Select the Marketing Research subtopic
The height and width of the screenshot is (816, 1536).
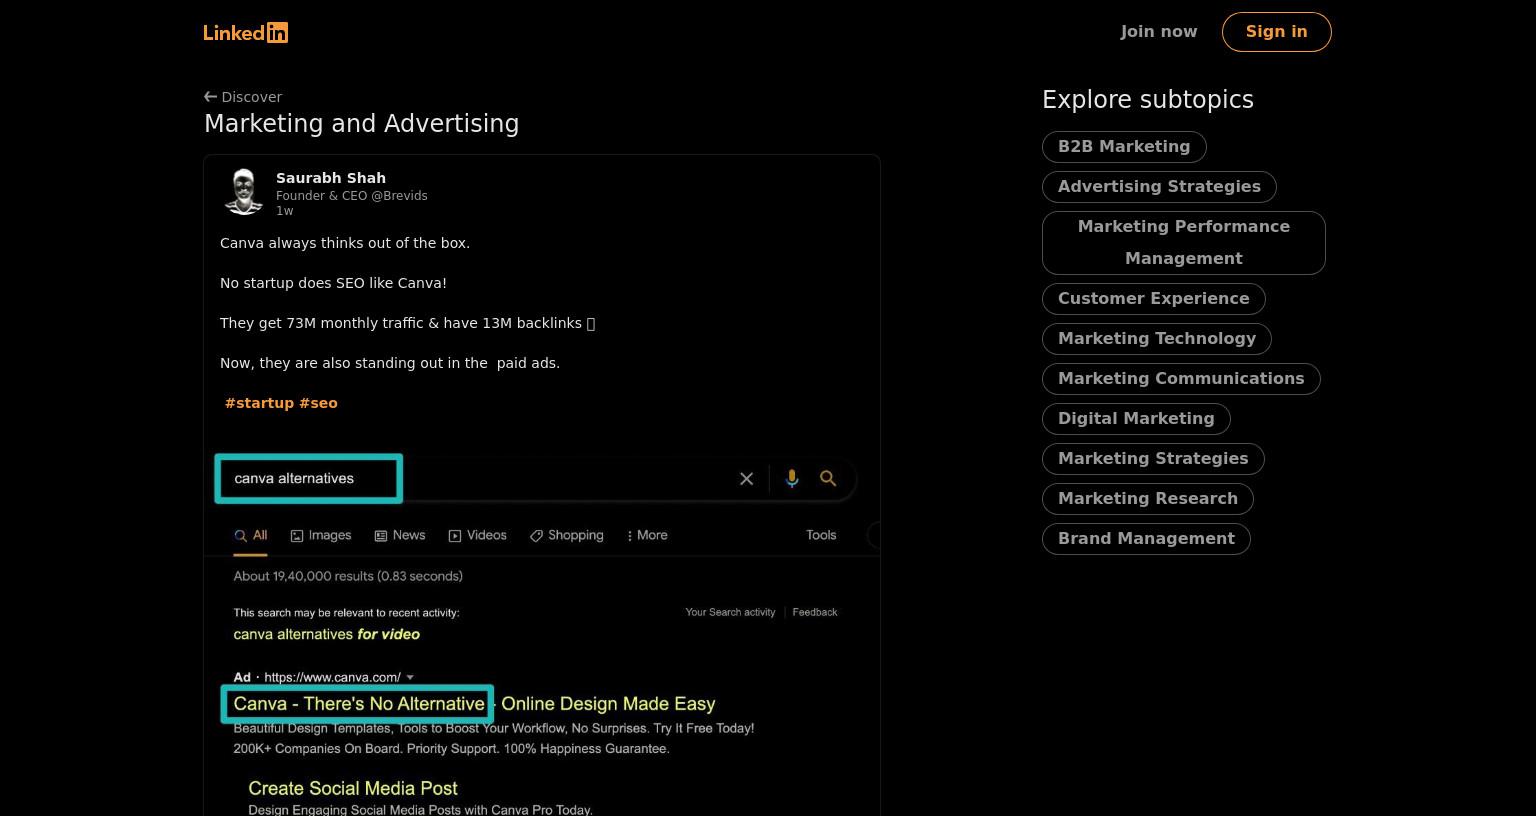(1147, 499)
